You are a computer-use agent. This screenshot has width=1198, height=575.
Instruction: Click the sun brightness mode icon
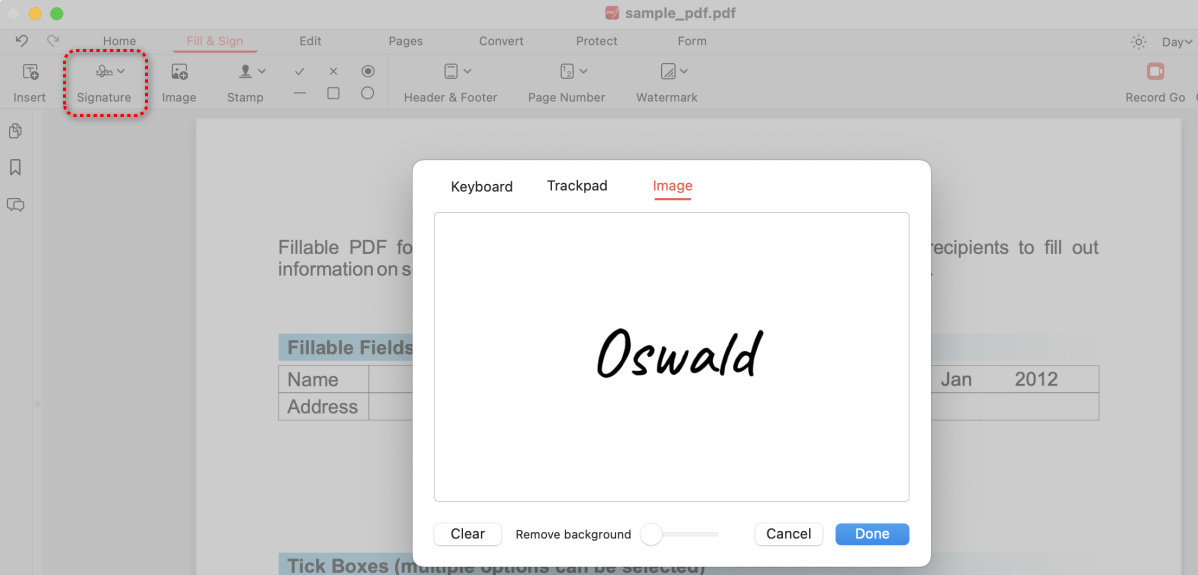pos(1138,42)
